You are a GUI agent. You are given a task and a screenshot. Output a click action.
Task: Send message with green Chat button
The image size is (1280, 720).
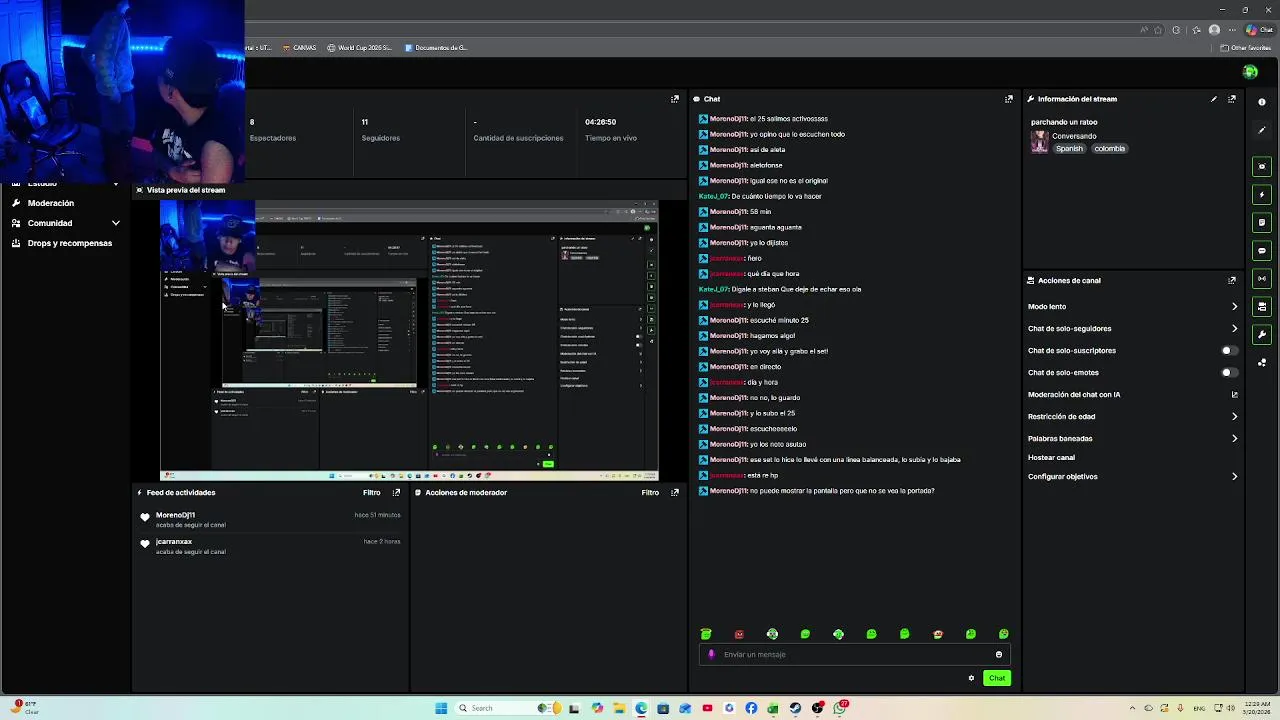pyautogui.click(x=997, y=678)
